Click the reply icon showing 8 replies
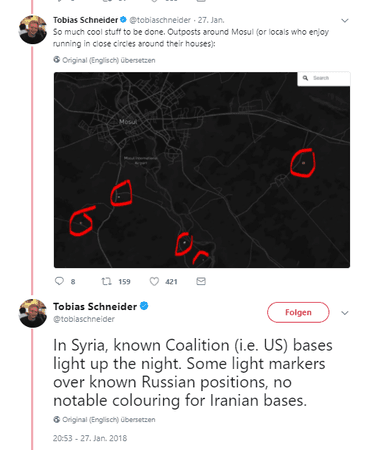This screenshot has height=450, width=367. pos(59,281)
